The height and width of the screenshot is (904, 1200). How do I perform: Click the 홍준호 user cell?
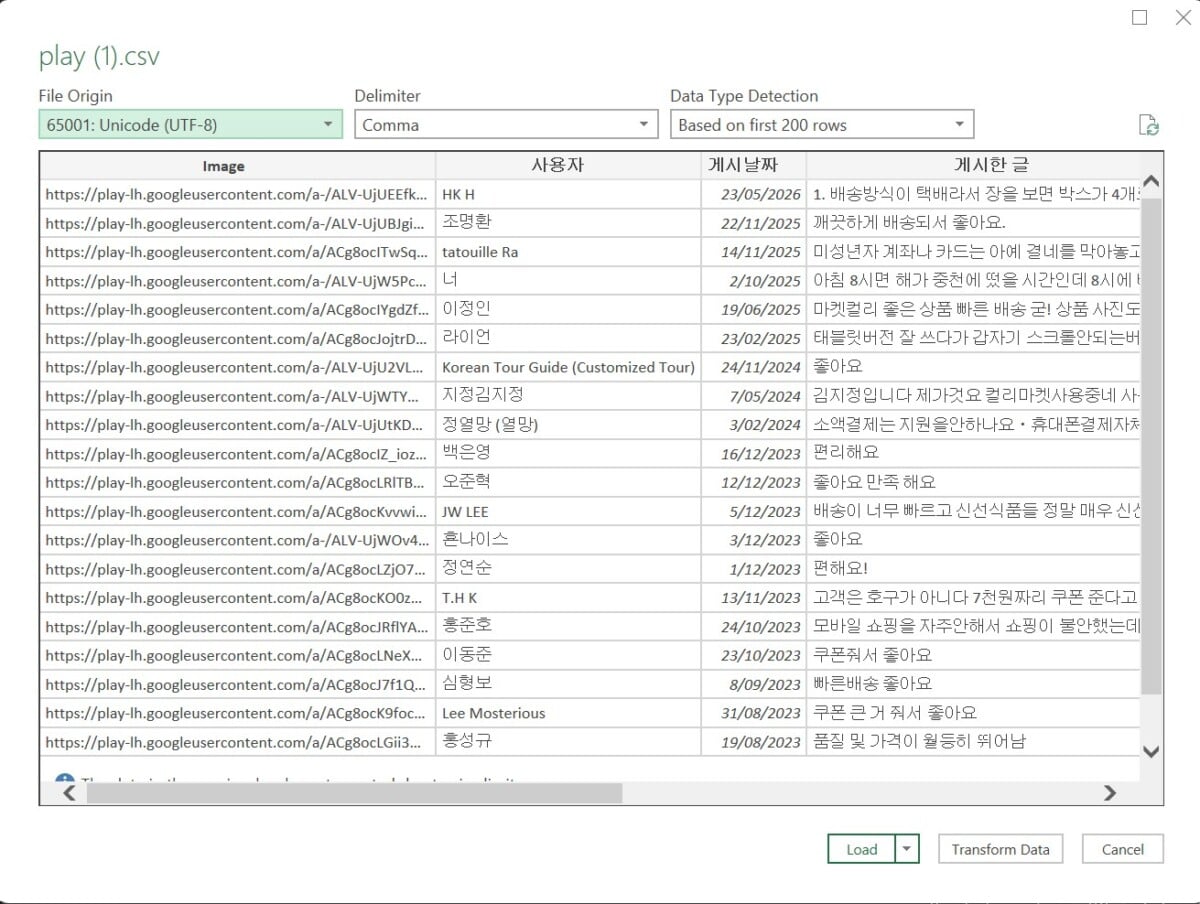pos(569,627)
